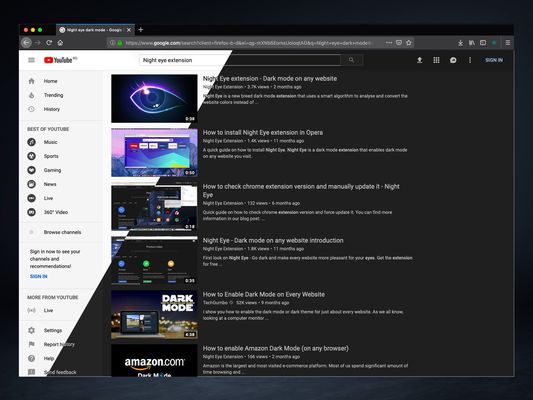
Task: Open the three-dot settings menu in YouTube header
Action: [x=470, y=60]
